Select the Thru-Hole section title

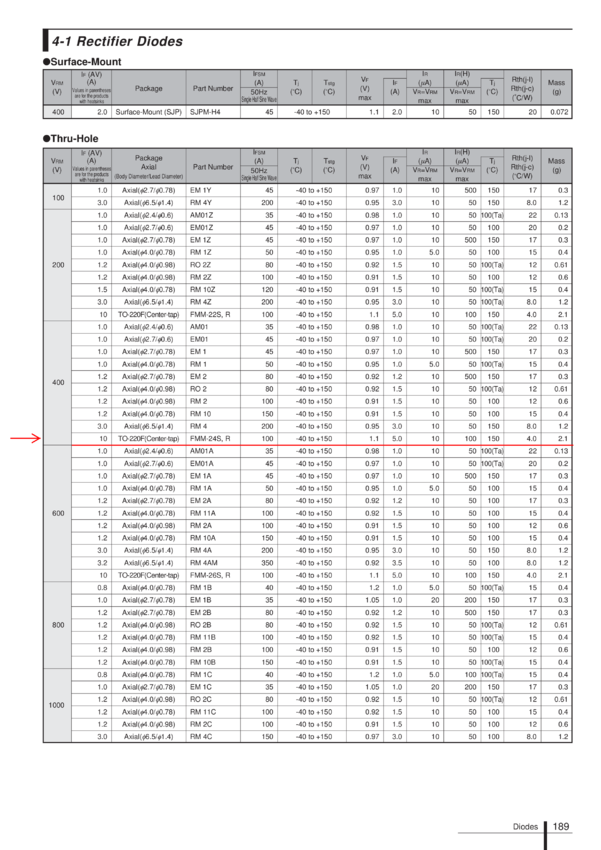[70, 139]
